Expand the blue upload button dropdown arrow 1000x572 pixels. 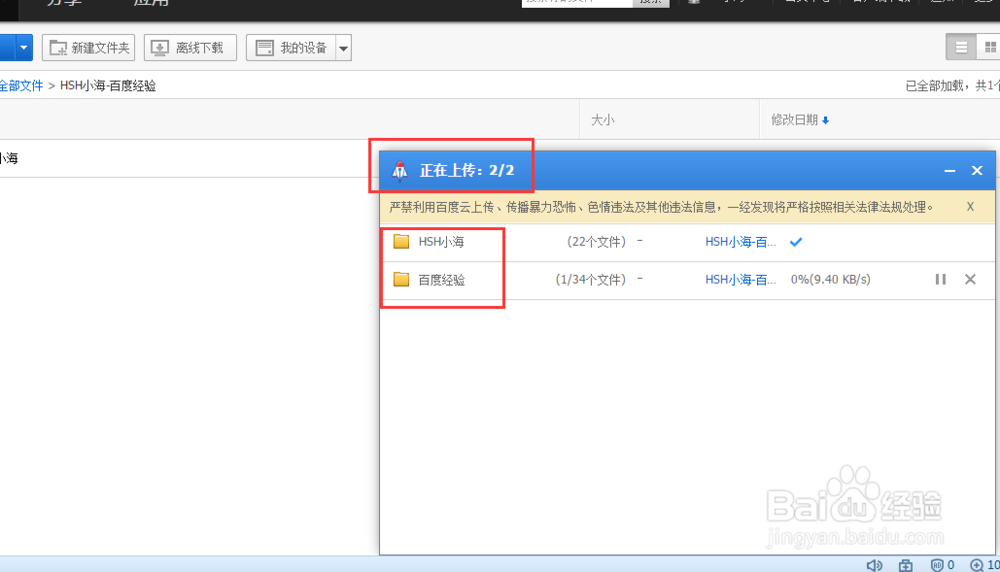(x=24, y=48)
